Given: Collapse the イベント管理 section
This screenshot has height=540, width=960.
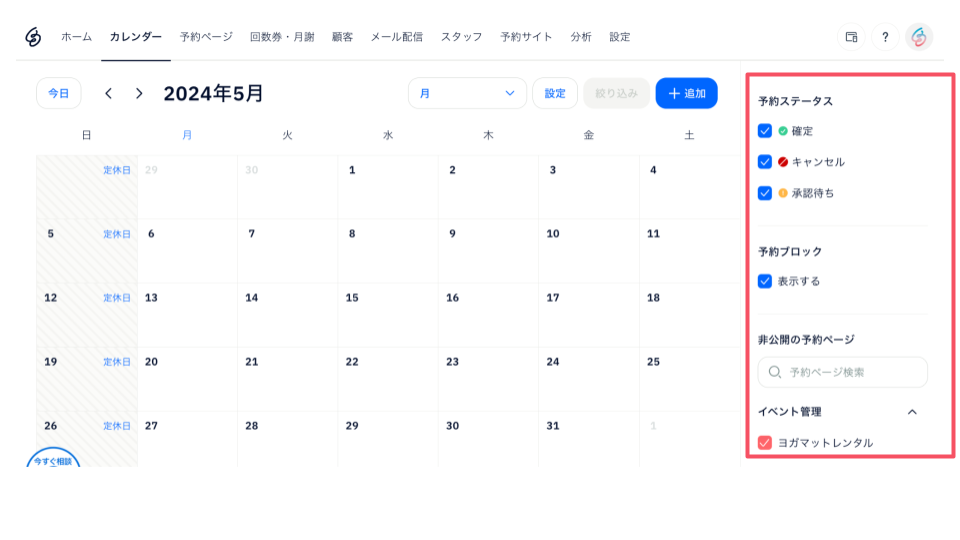Looking at the screenshot, I should 912,412.
